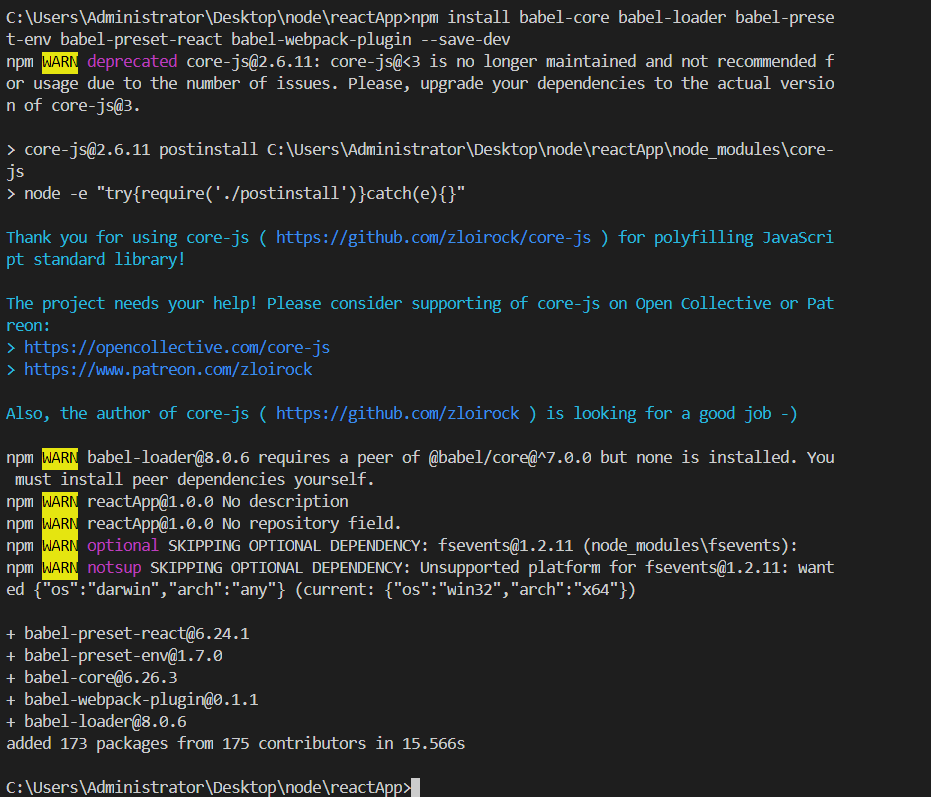Screen dimensions: 931x797
Task: Open the patreon.com/zloirock link
Action: (x=168, y=370)
